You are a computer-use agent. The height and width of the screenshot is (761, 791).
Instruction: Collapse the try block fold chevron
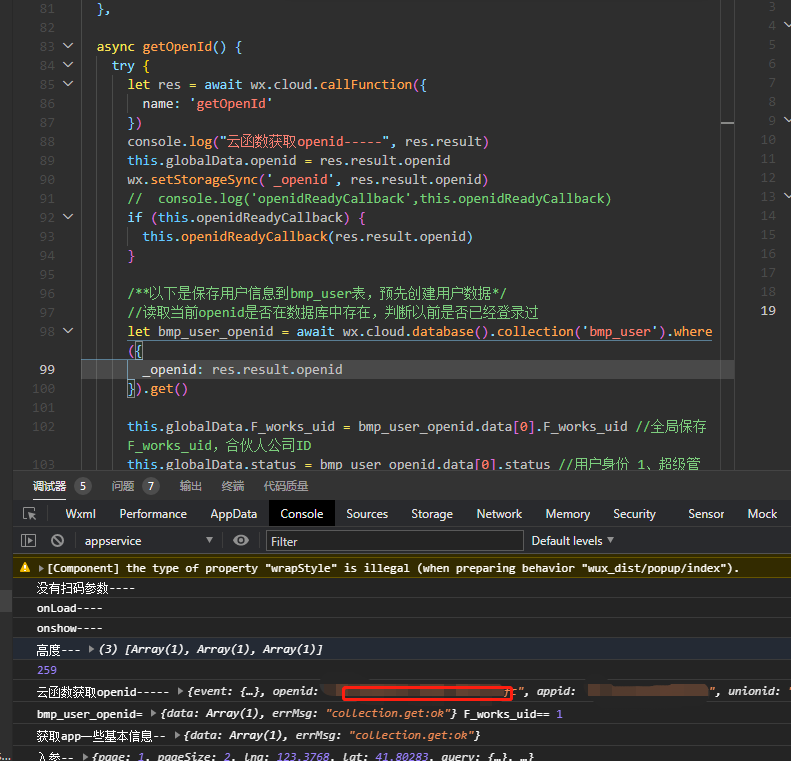(x=68, y=65)
